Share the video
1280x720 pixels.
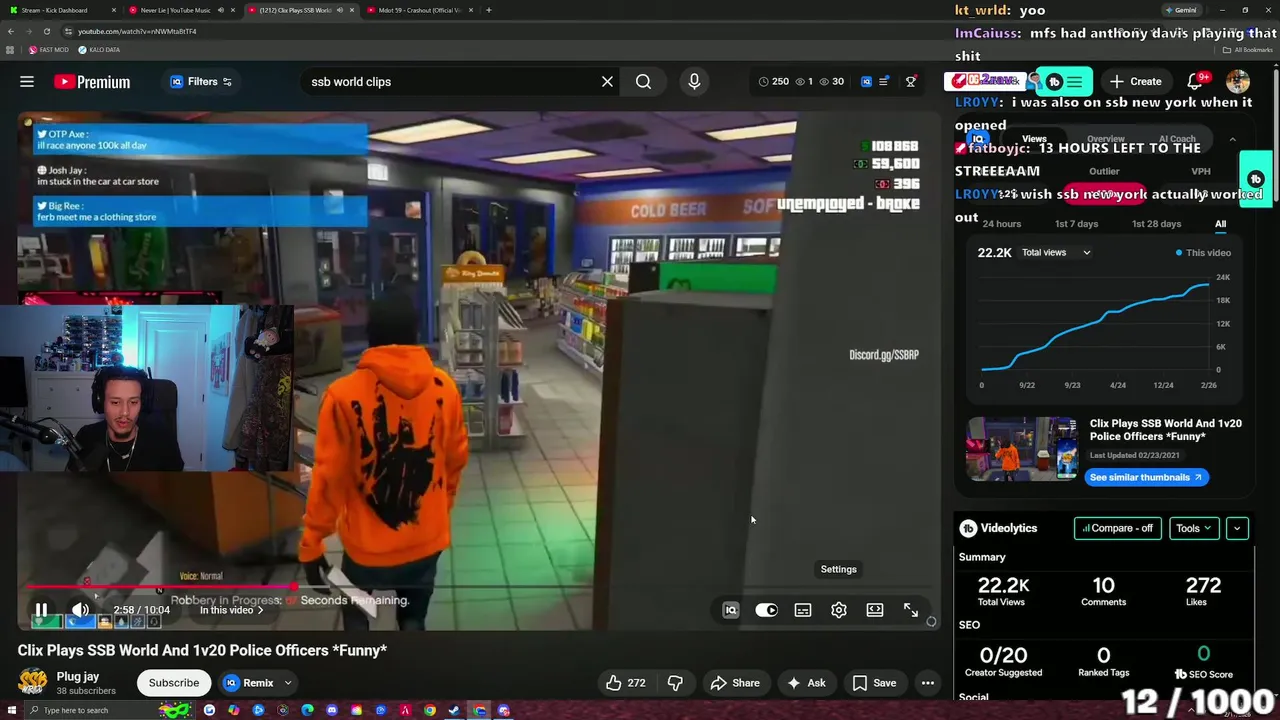click(x=735, y=683)
